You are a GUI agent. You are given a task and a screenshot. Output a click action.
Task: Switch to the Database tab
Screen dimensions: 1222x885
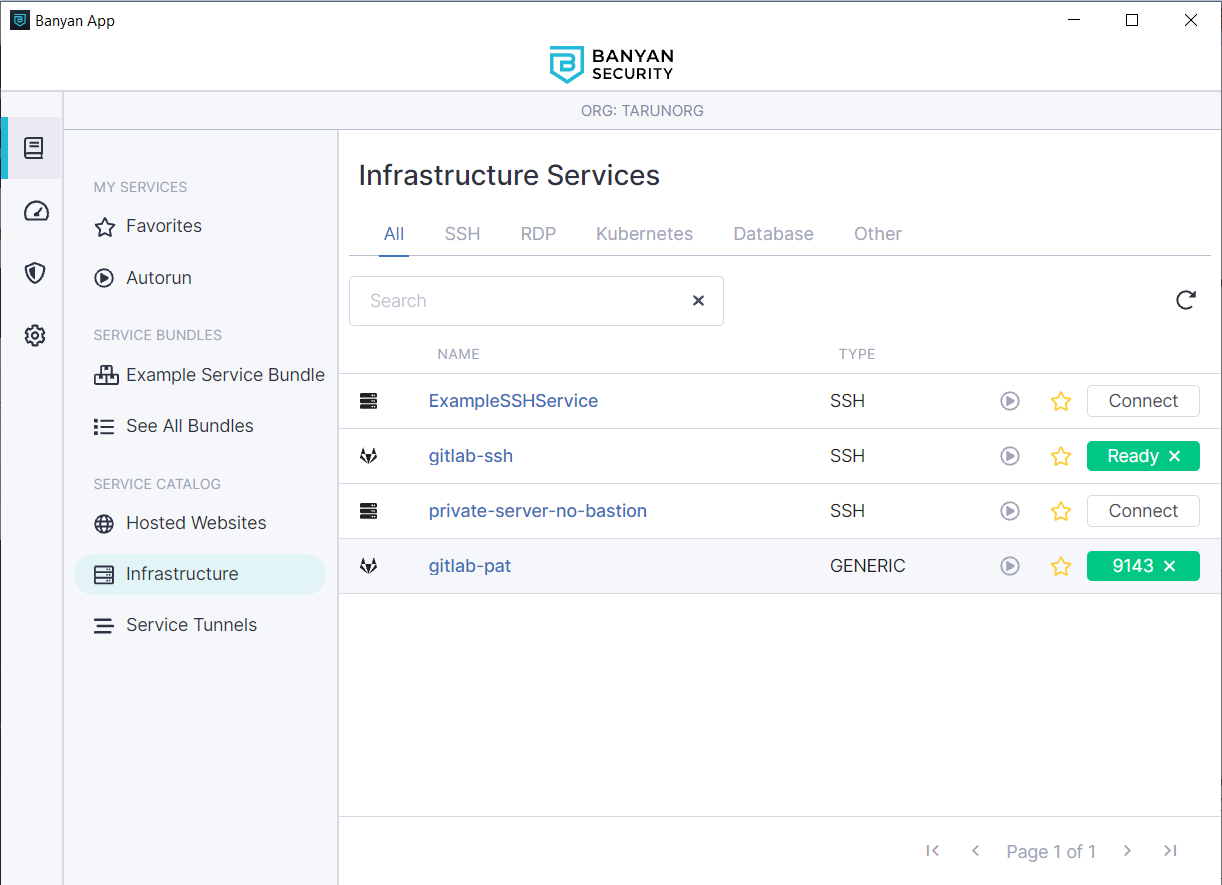click(773, 234)
